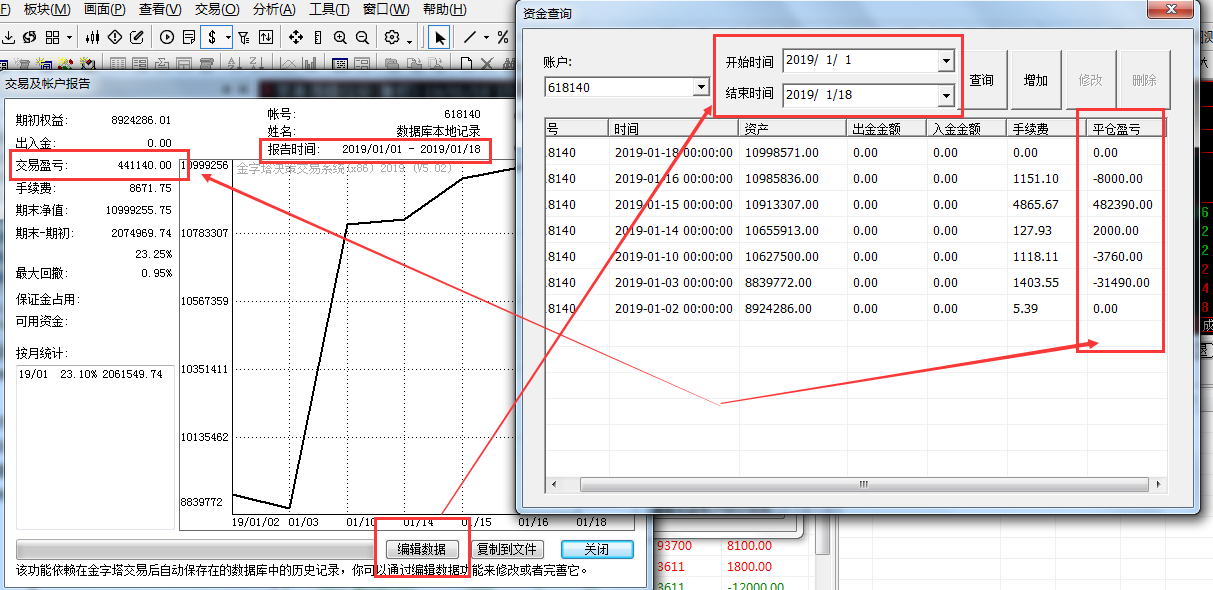
Task: Open the settings gear icon
Action: [x=392, y=38]
